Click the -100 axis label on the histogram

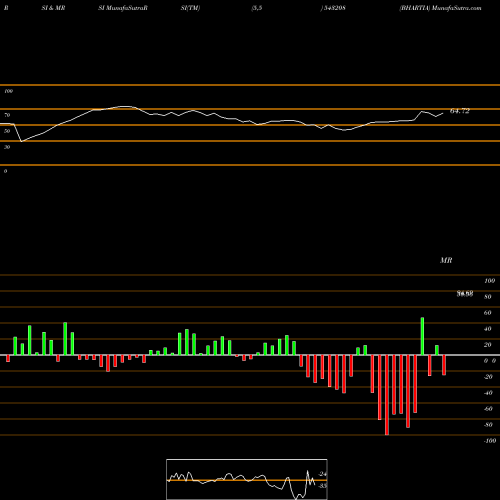click(489, 441)
